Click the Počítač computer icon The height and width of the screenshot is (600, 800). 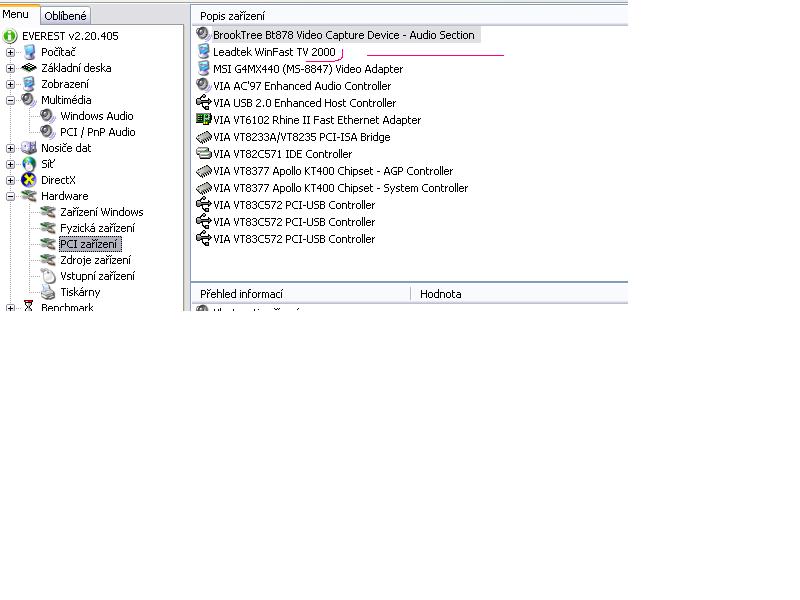point(30,52)
